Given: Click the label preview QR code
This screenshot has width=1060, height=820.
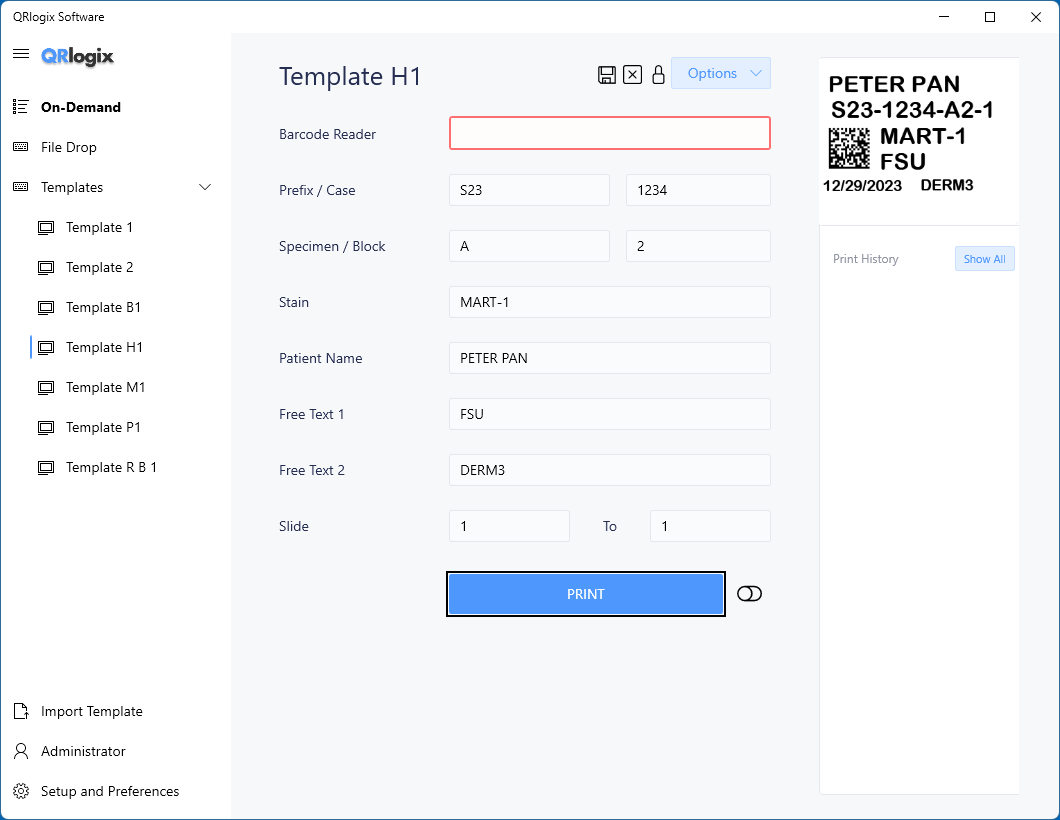Looking at the screenshot, I should pos(849,148).
